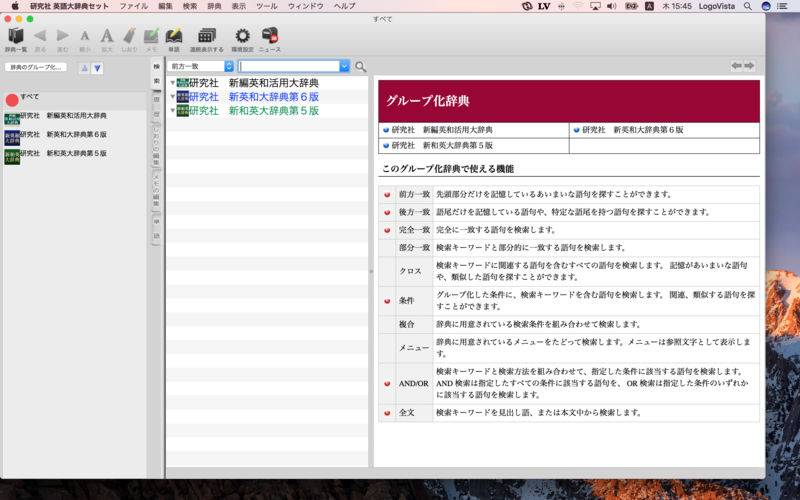Open the ウィンドウ menu
This screenshot has width=800, height=500.
click(306, 6)
